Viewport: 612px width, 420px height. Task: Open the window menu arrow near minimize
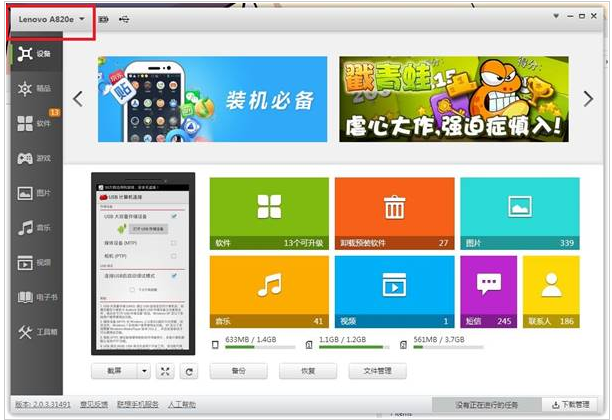556,18
